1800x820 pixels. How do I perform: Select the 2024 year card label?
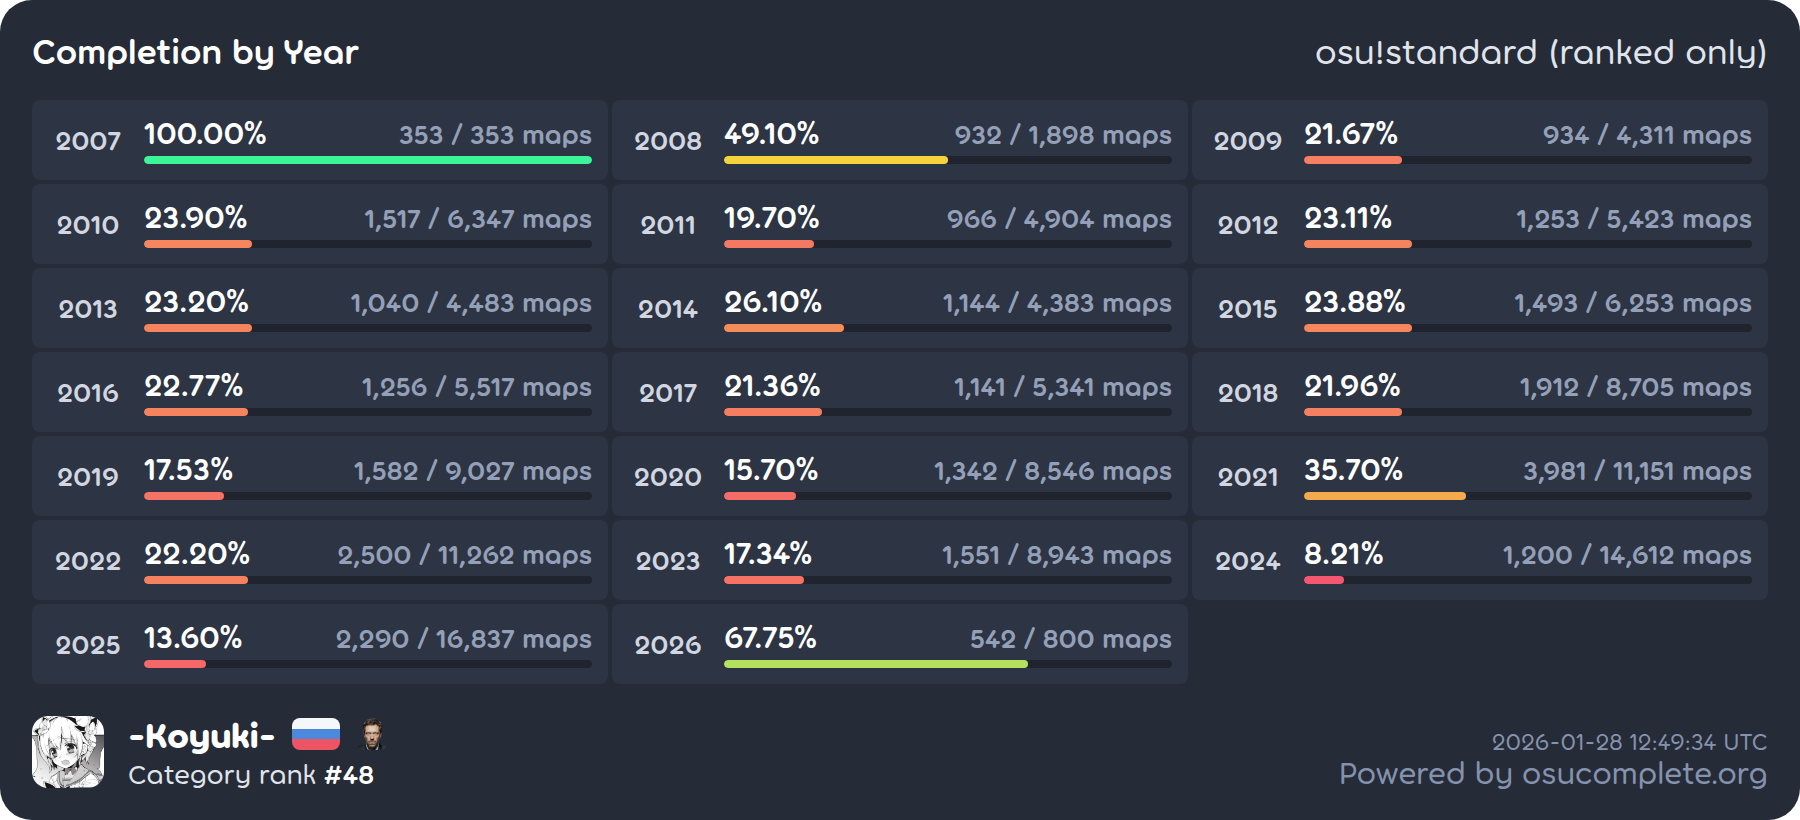click(x=1247, y=561)
